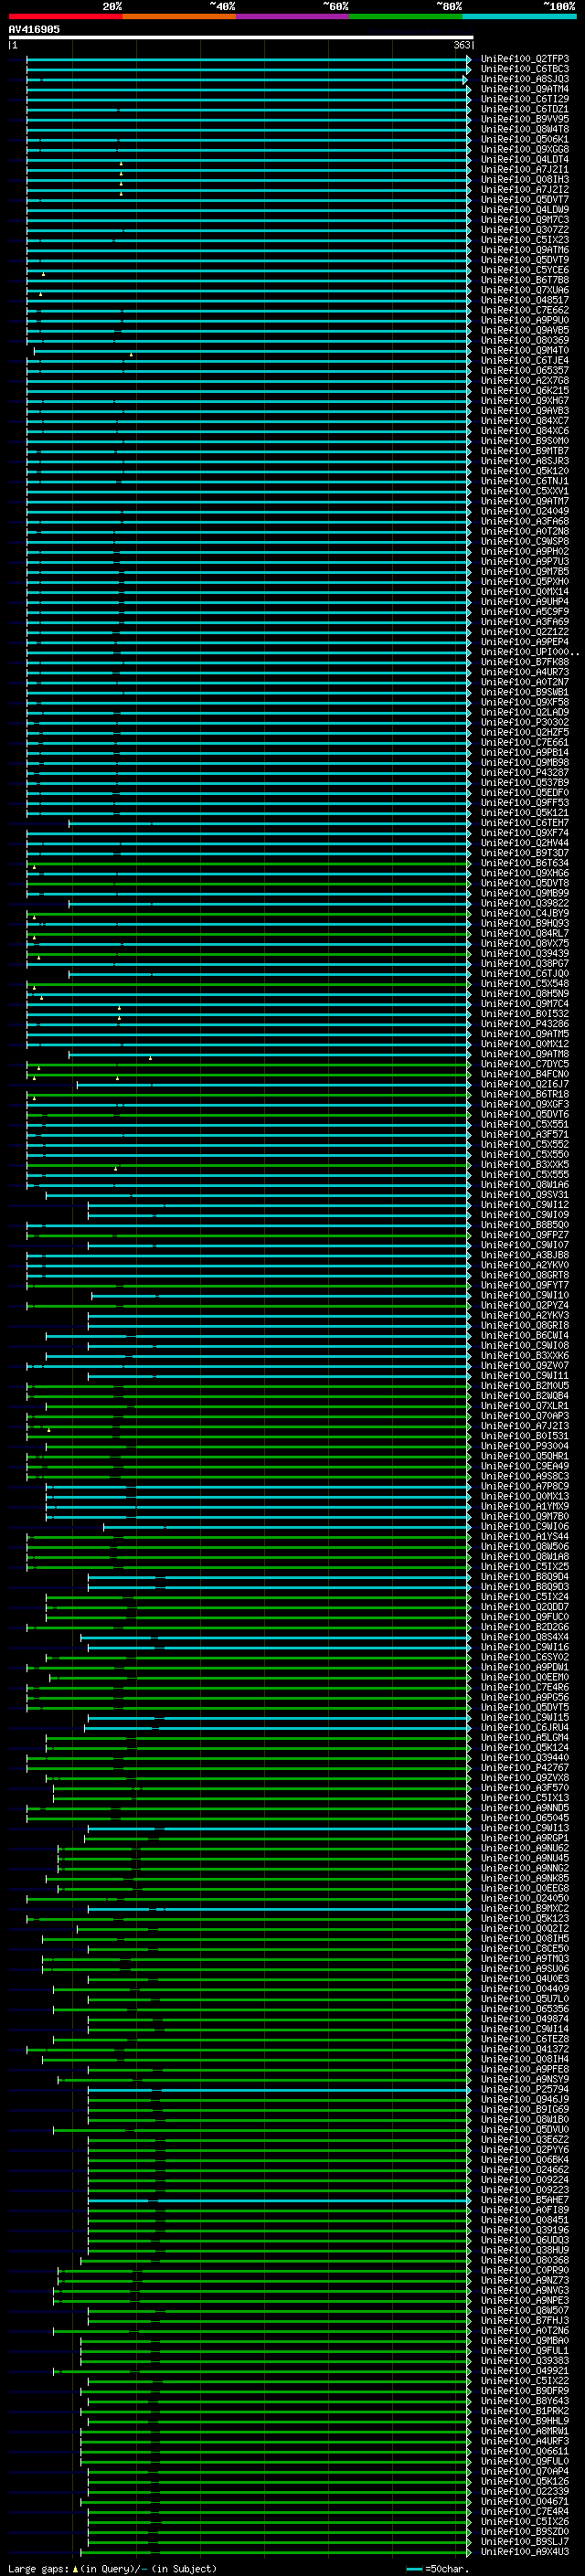Viewport: 585px width, 2576px height.
Task: Click hit label UniRef100_C6TI29
Action: click(x=525, y=99)
